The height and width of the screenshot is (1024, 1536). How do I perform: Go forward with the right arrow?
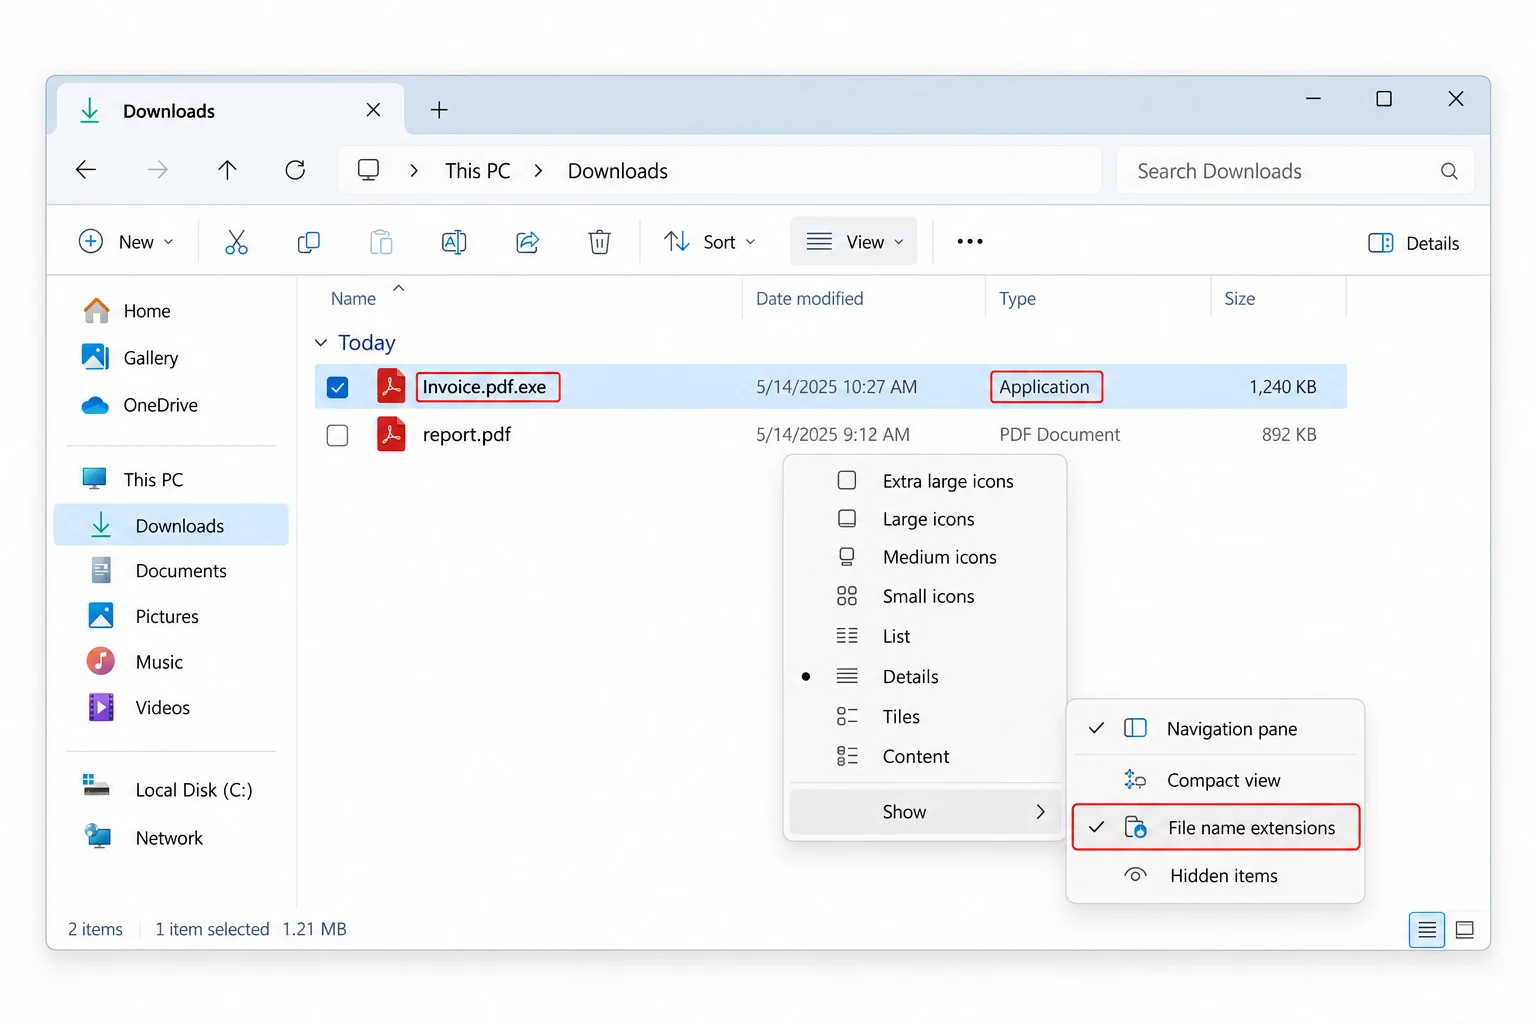(157, 170)
